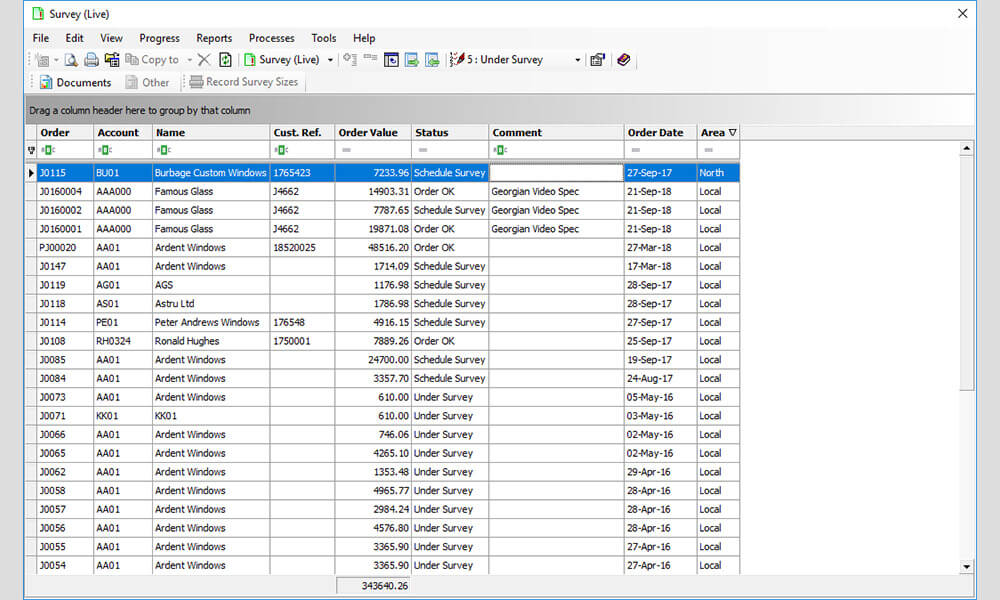Click the printer icon in toolbar
1000x600 pixels.
(91, 60)
